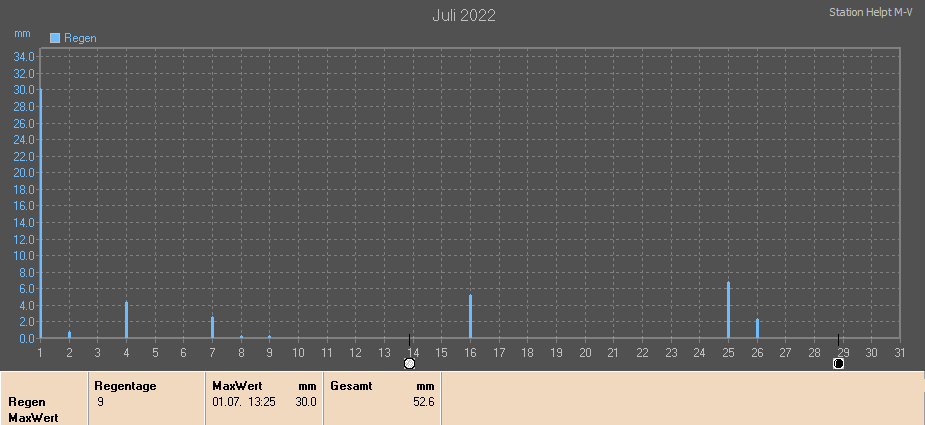Click the Gesamt column header

click(x=351, y=386)
